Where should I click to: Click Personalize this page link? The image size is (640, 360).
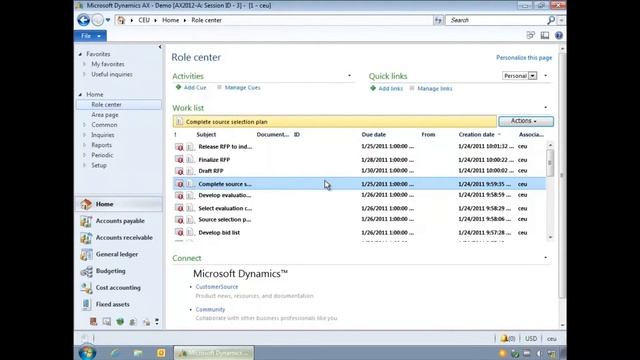524,58
